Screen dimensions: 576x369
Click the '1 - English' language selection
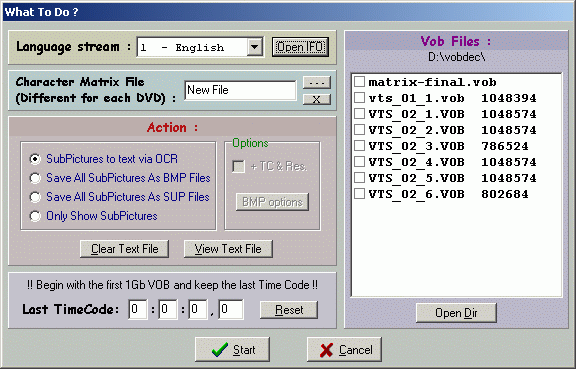[x=192, y=47]
